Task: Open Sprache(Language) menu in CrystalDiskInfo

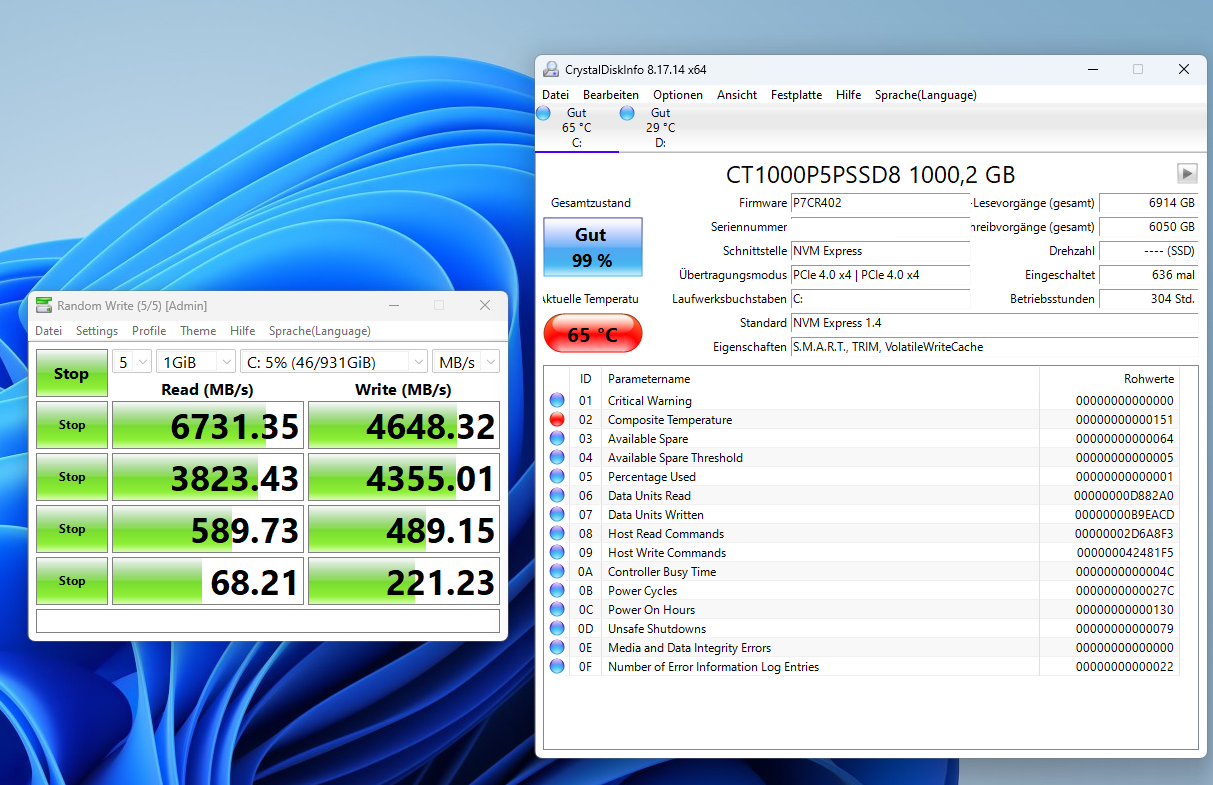Action: click(x=926, y=95)
